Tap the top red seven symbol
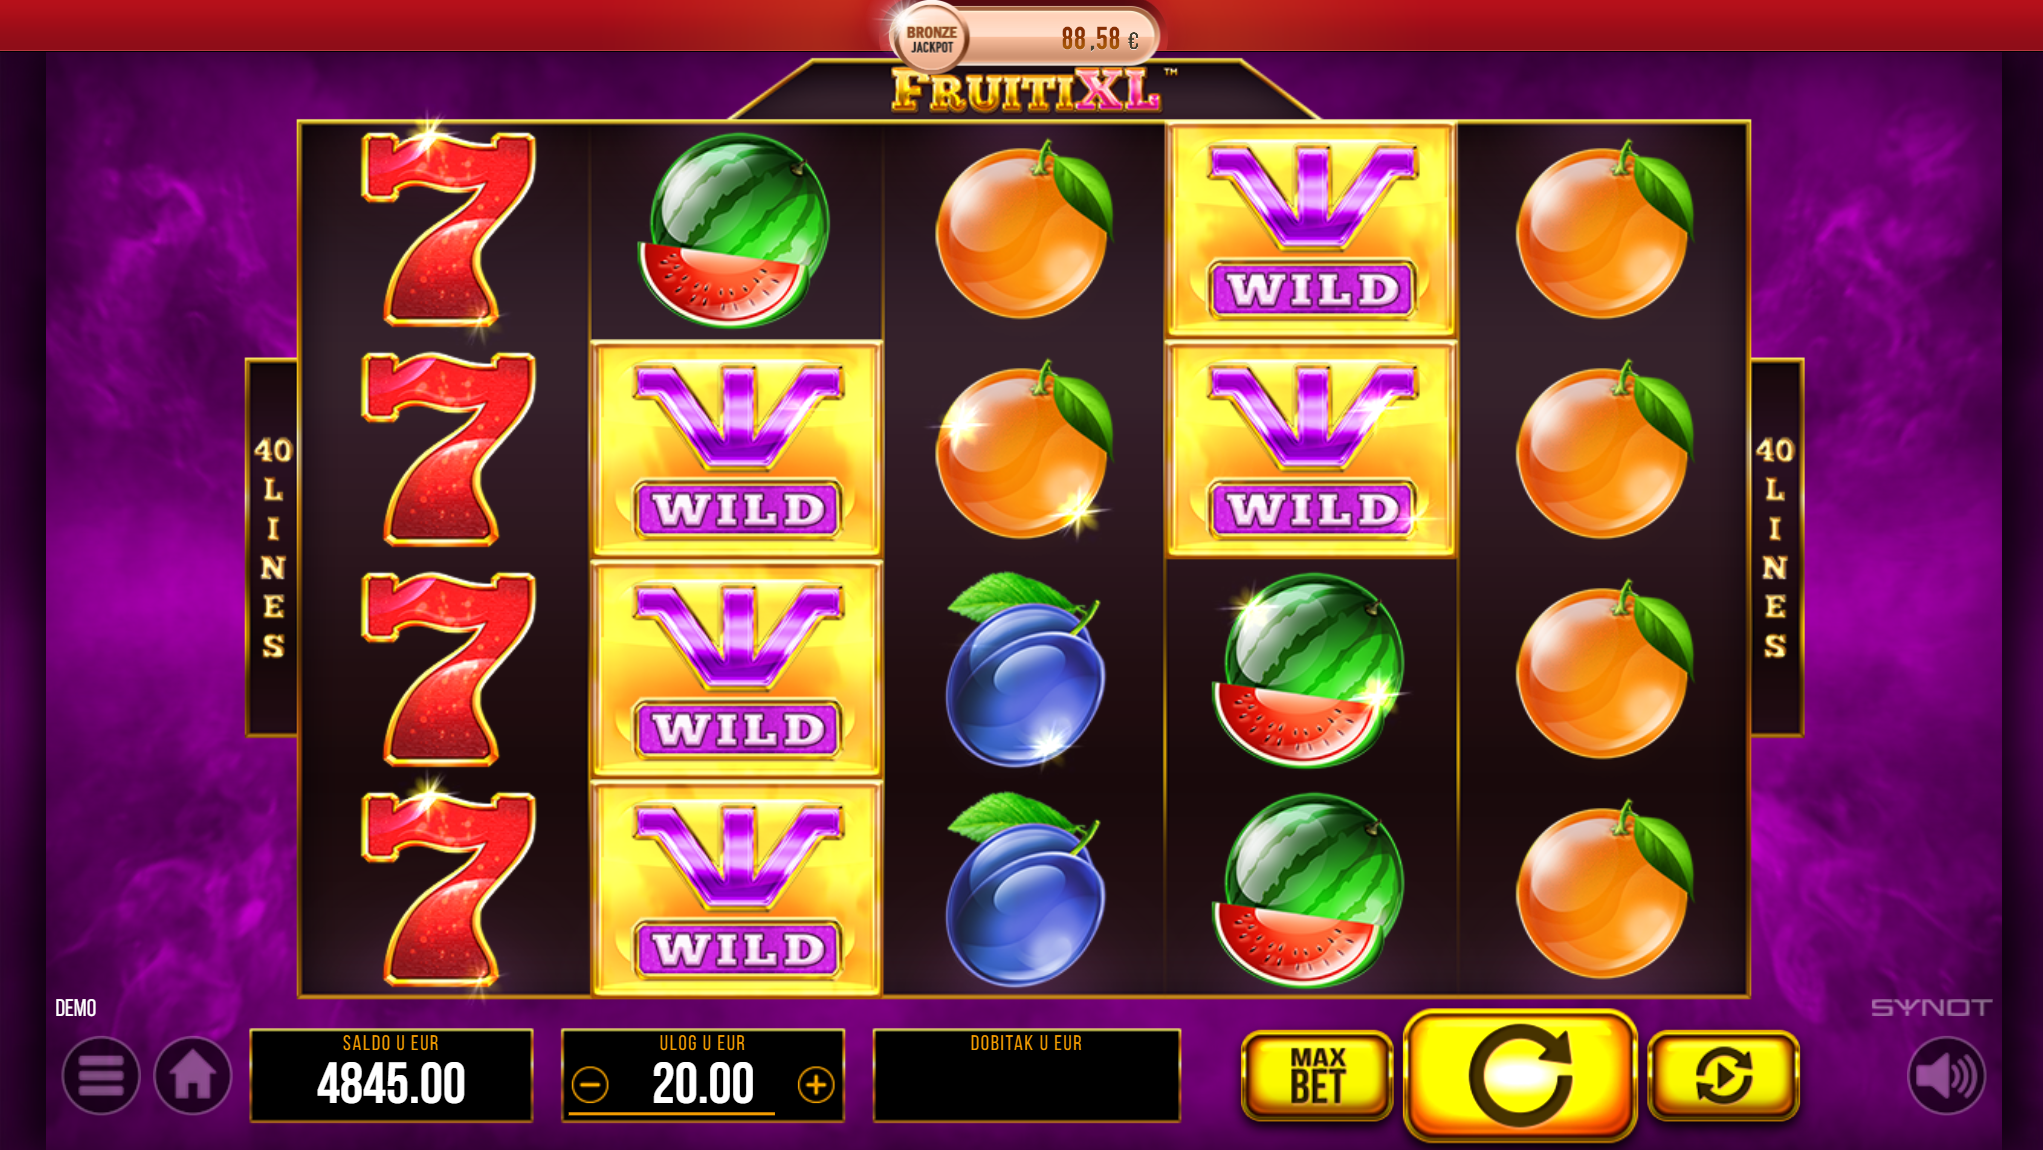The height and width of the screenshot is (1150, 2043). [448, 228]
